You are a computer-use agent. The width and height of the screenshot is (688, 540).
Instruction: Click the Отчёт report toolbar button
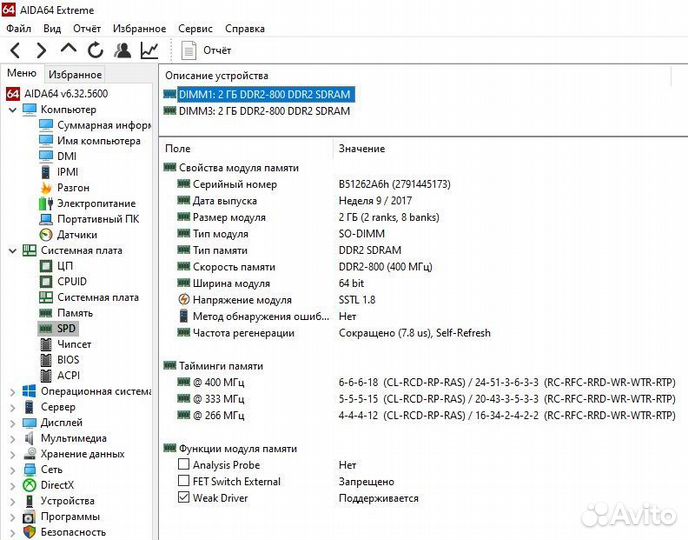coord(206,50)
